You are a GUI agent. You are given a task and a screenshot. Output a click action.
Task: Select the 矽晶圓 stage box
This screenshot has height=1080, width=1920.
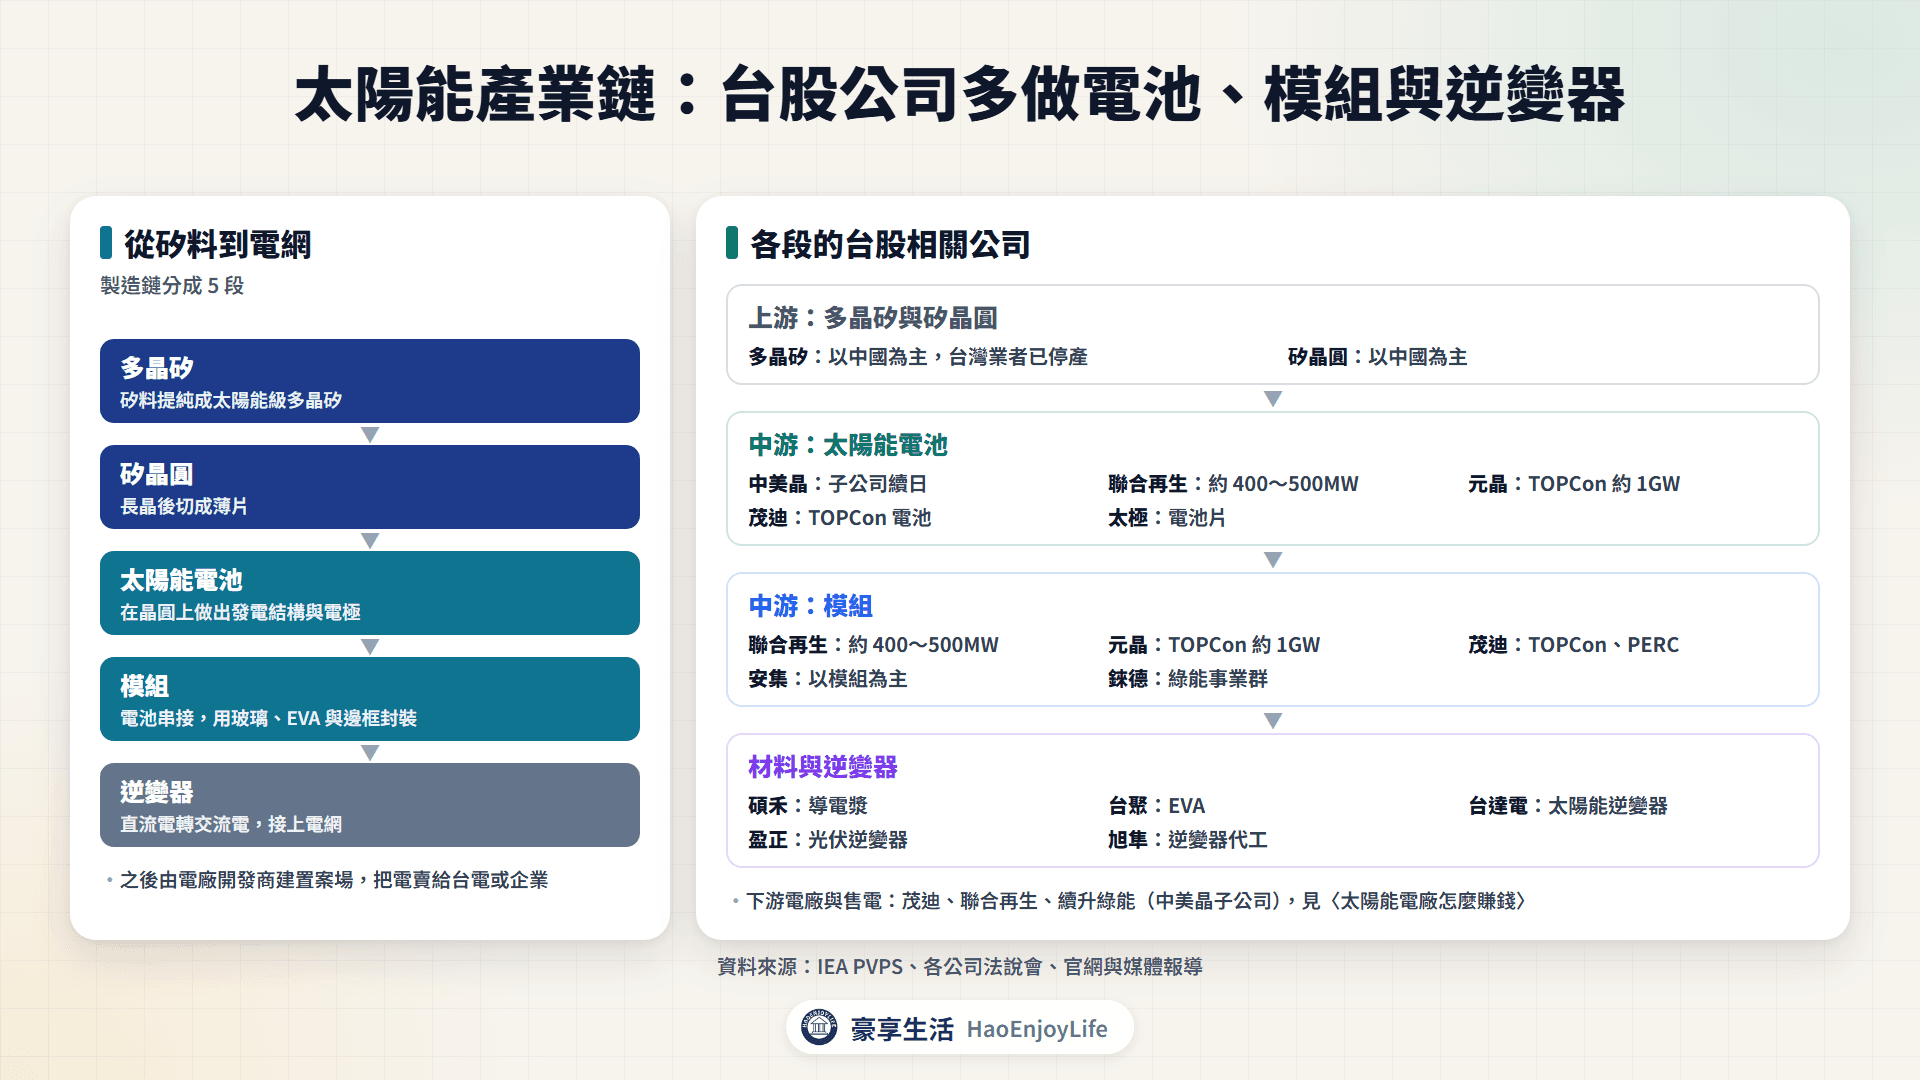[x=370, y=487]
